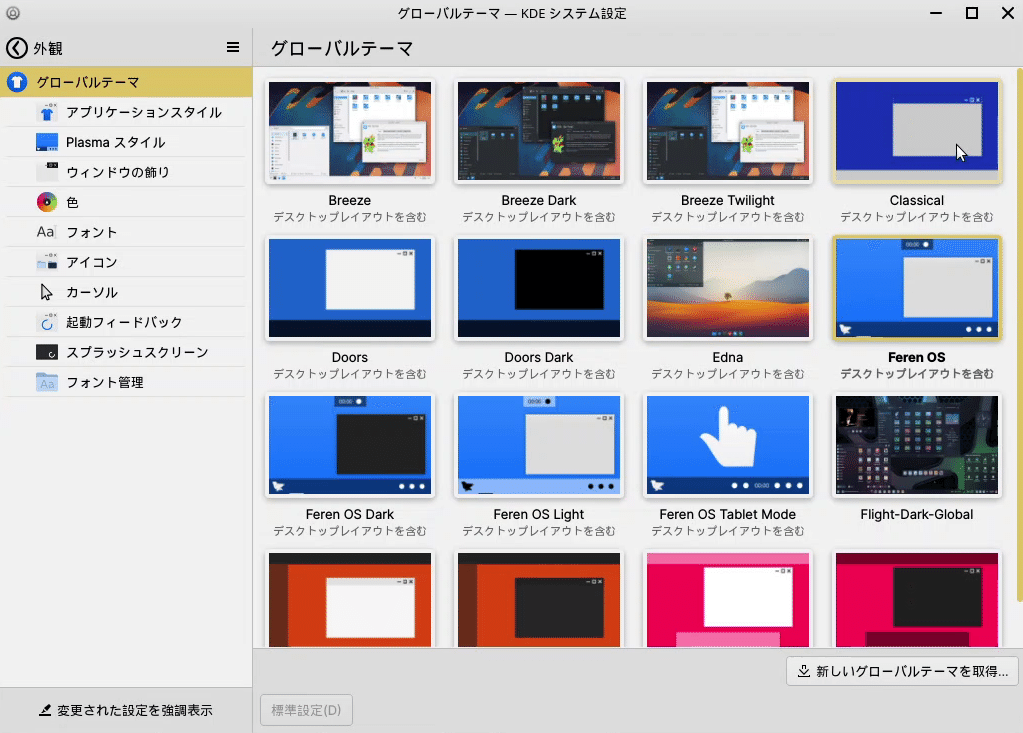Select the Breeze Twilight theme thumbnail
This screenshot has height=733, width=1023.
[727, 130]
